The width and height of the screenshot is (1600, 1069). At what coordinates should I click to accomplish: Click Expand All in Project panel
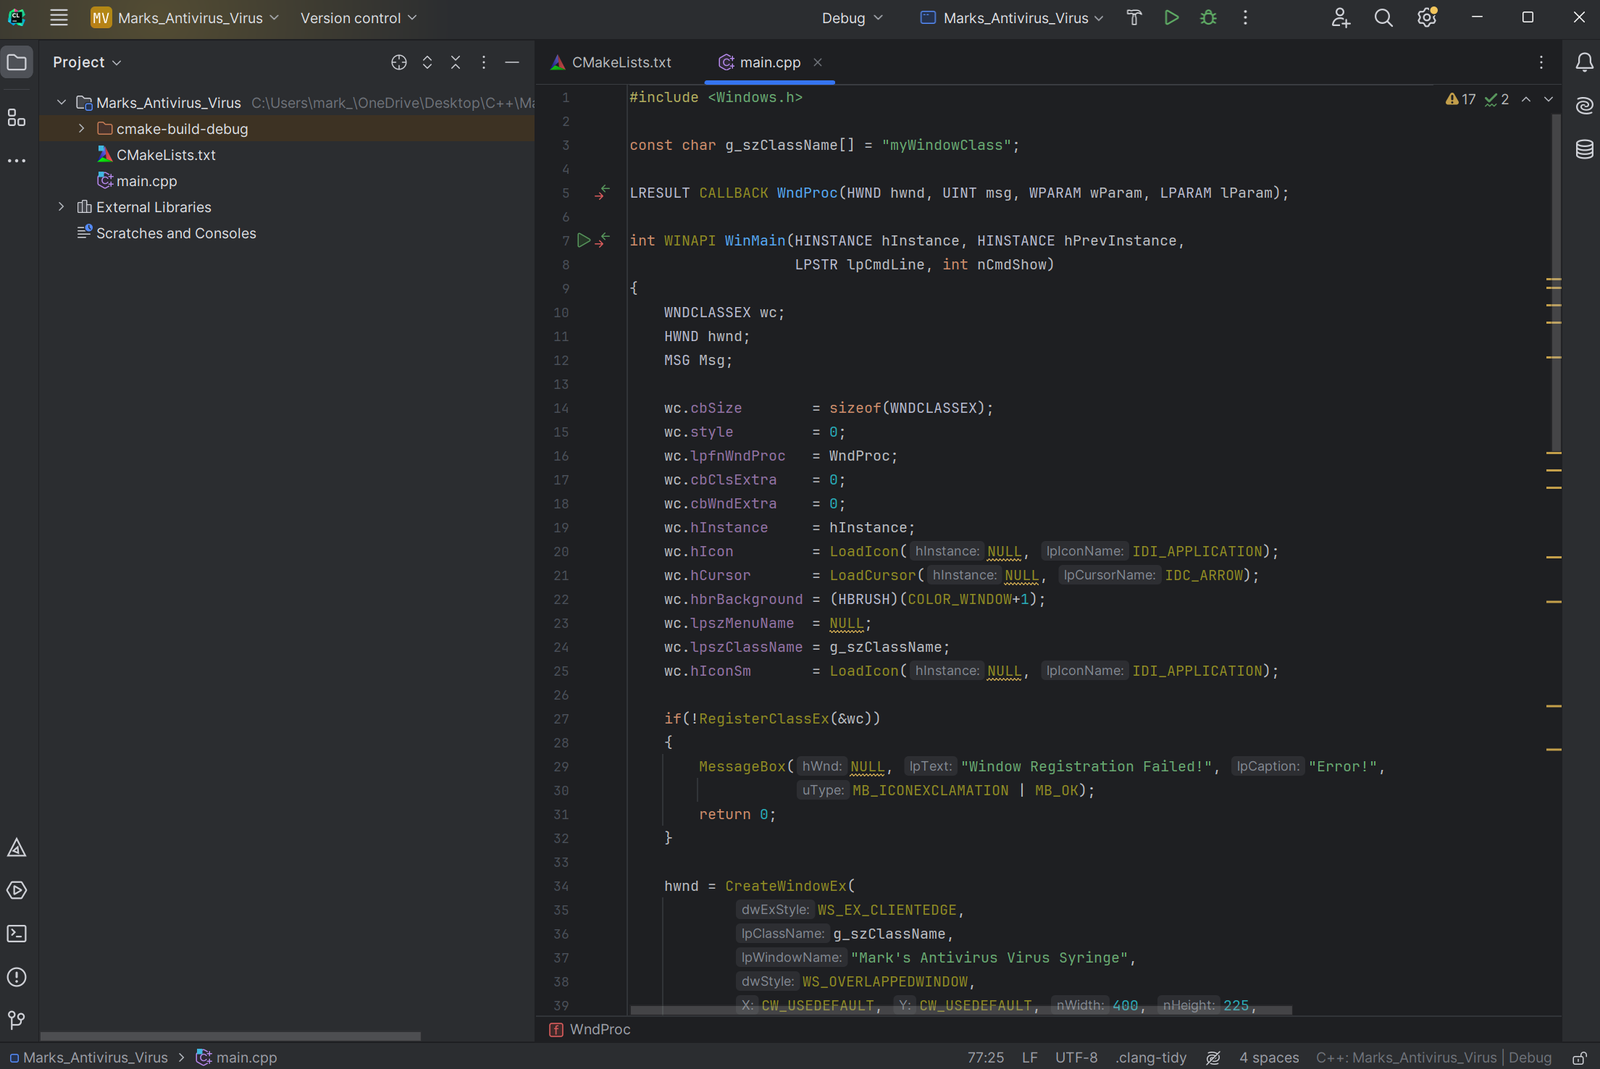point(427,62)
